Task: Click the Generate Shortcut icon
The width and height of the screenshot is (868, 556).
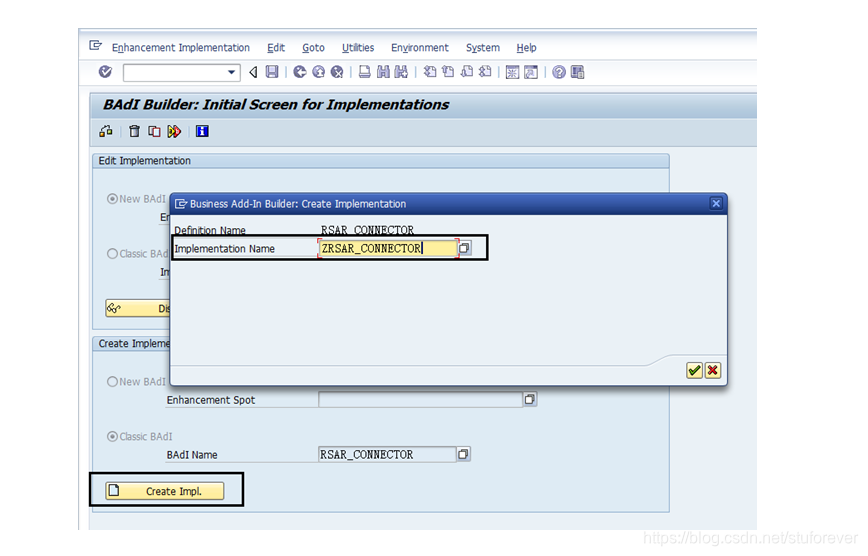Action: point(531,73)
